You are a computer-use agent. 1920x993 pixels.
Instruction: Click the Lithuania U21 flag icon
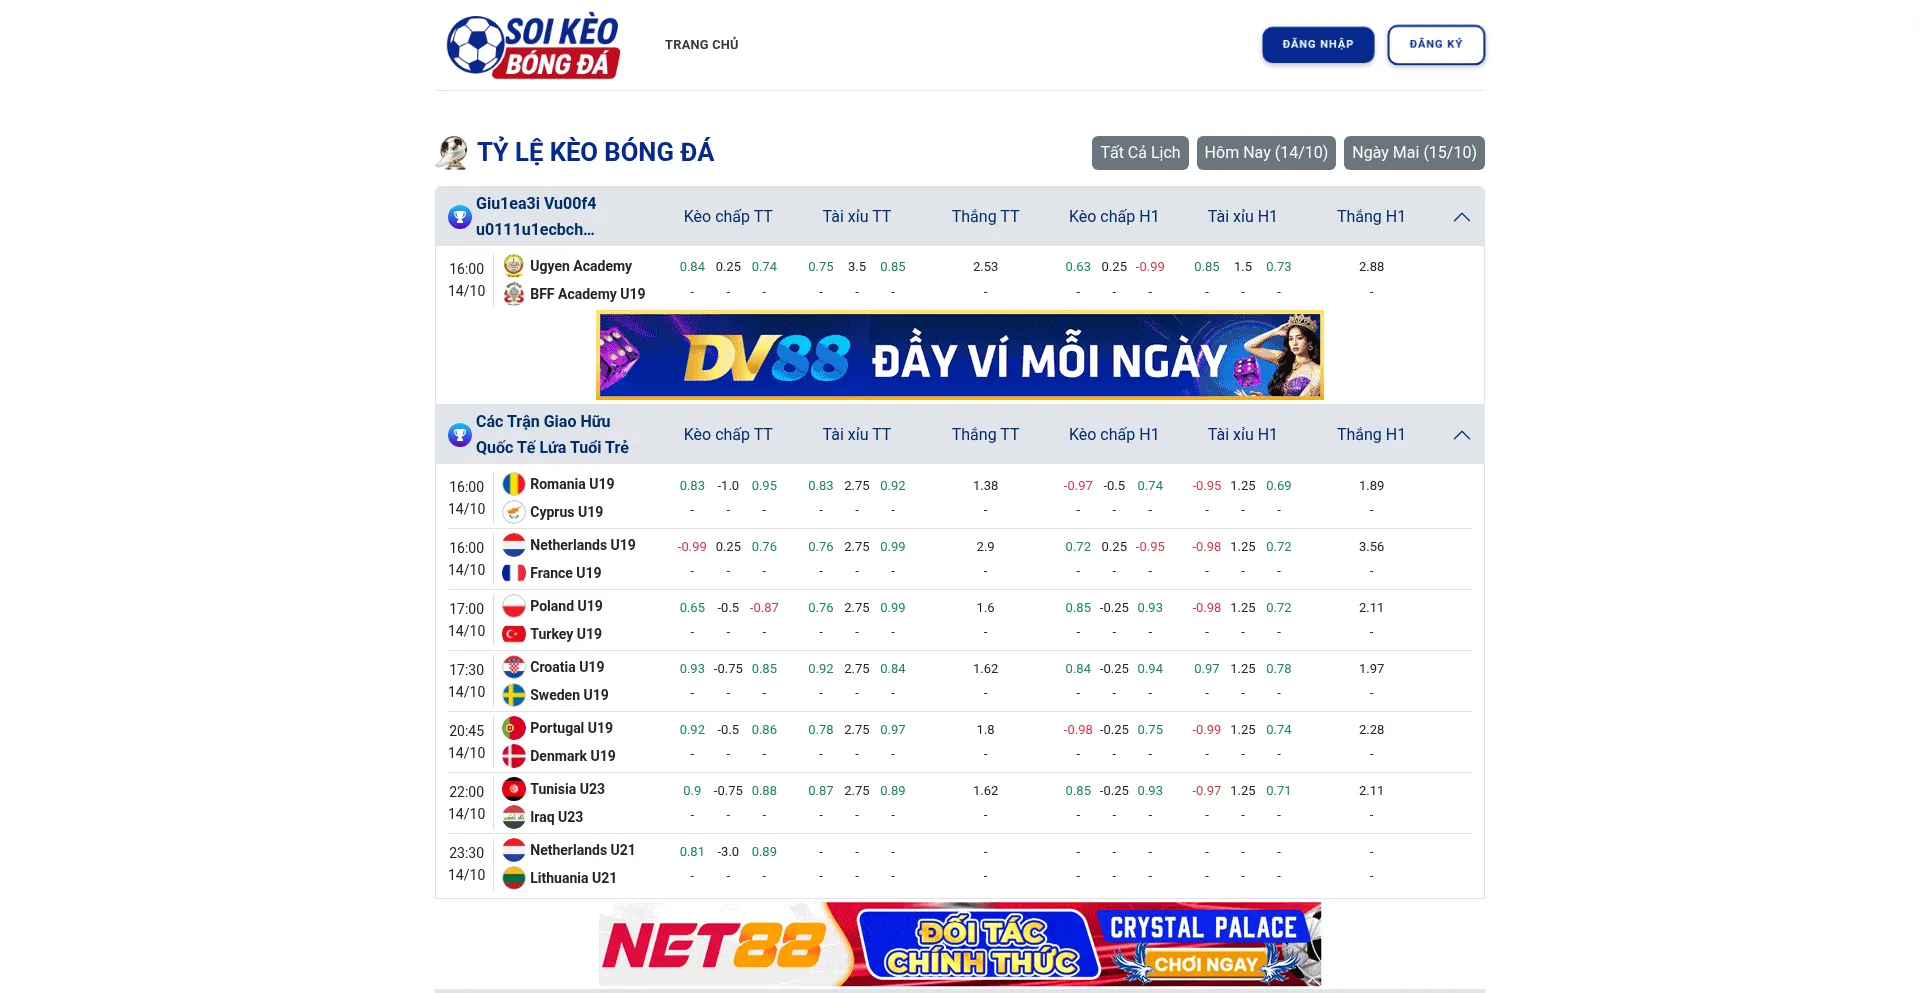(x=514, y=878)
